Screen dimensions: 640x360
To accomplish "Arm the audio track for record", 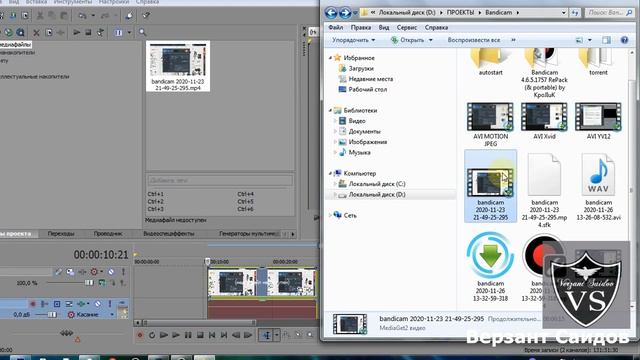I will [x=33, y=304].
